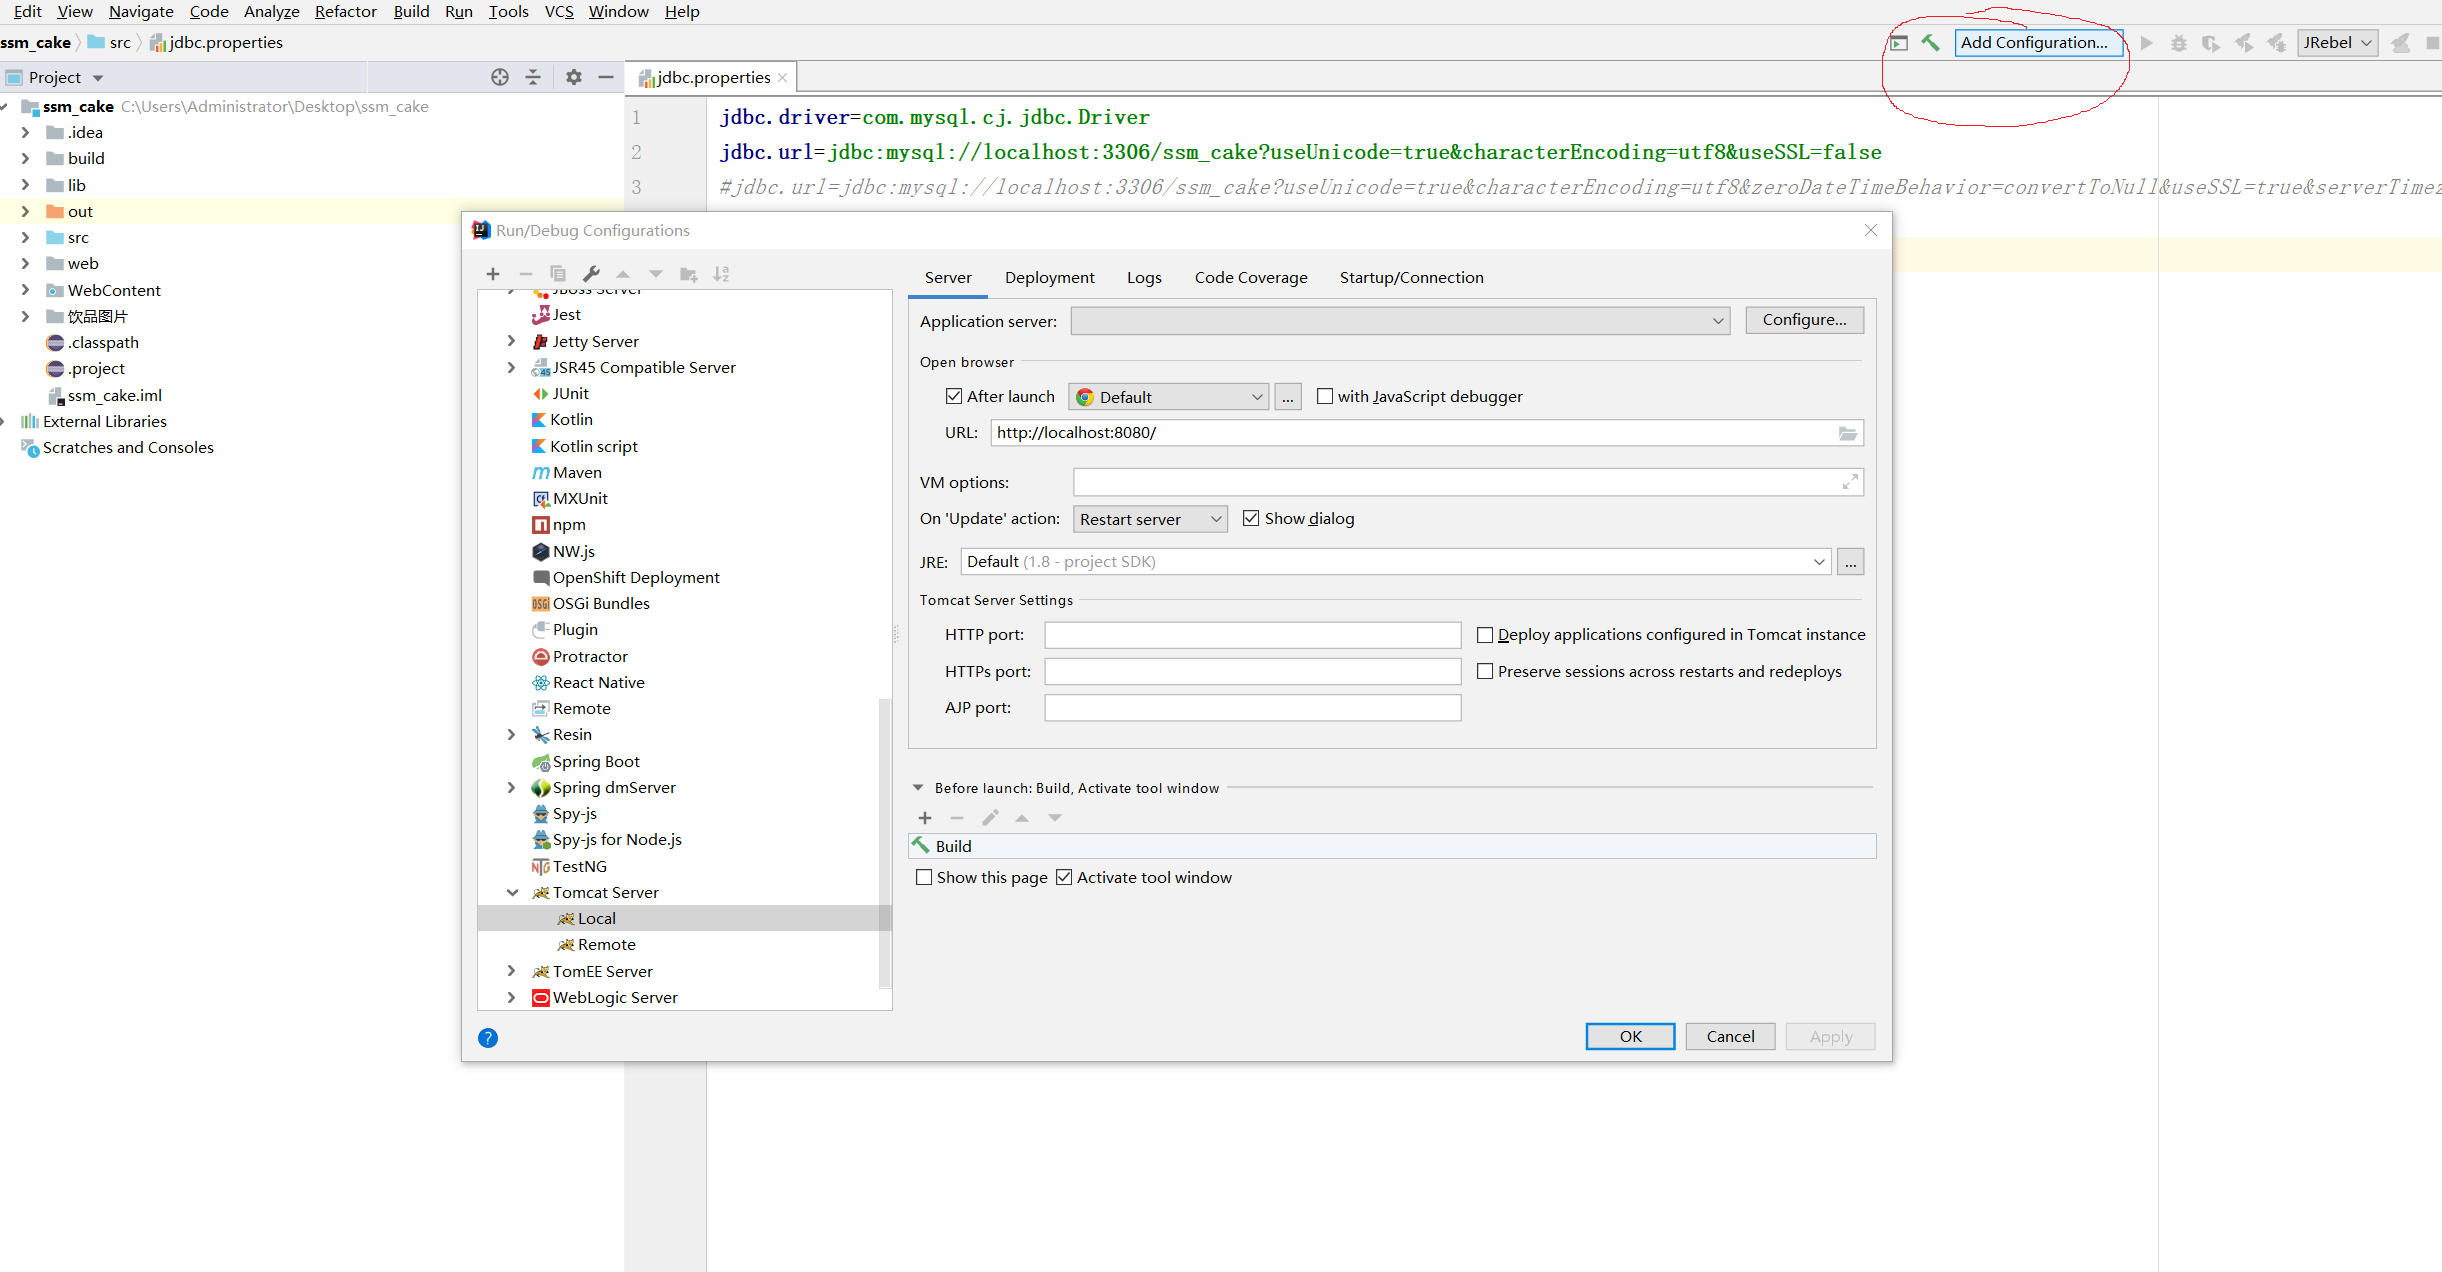Open the Refactor menu
Viewport: 2442px width, 1272px height.
coord(345,12)
